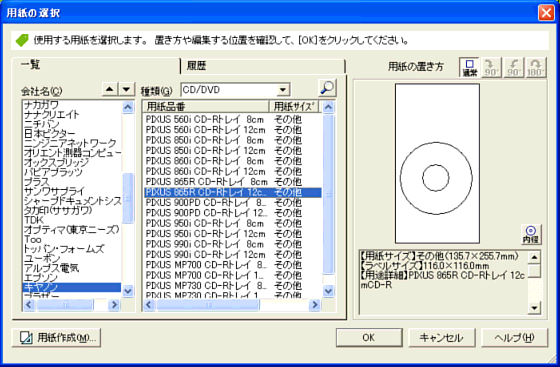Click the キャンセル button
The height and width of the screenshot is (367, 560).
pos(441,338)
